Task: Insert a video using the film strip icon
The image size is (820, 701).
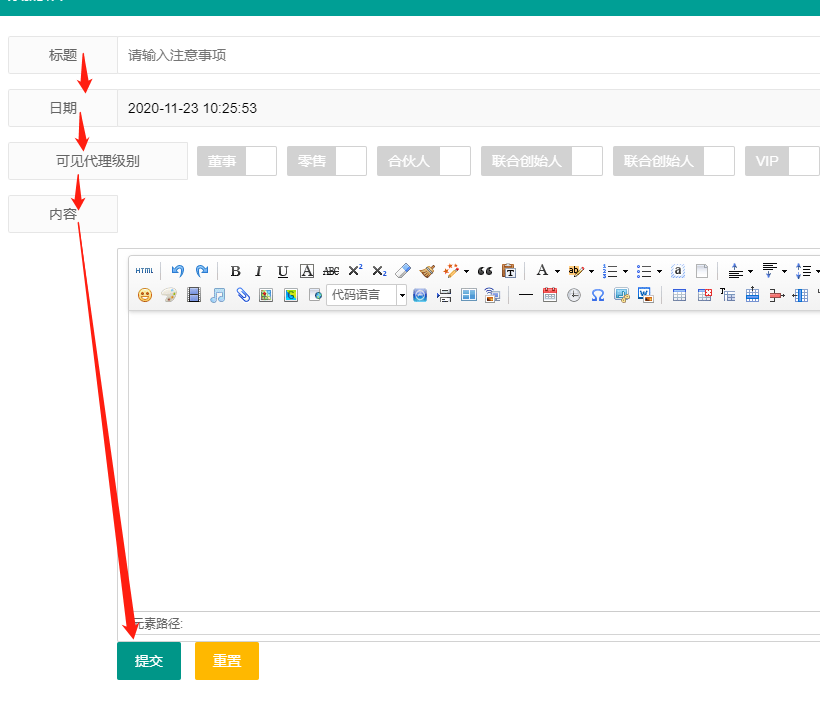Action: click(194, 295)
